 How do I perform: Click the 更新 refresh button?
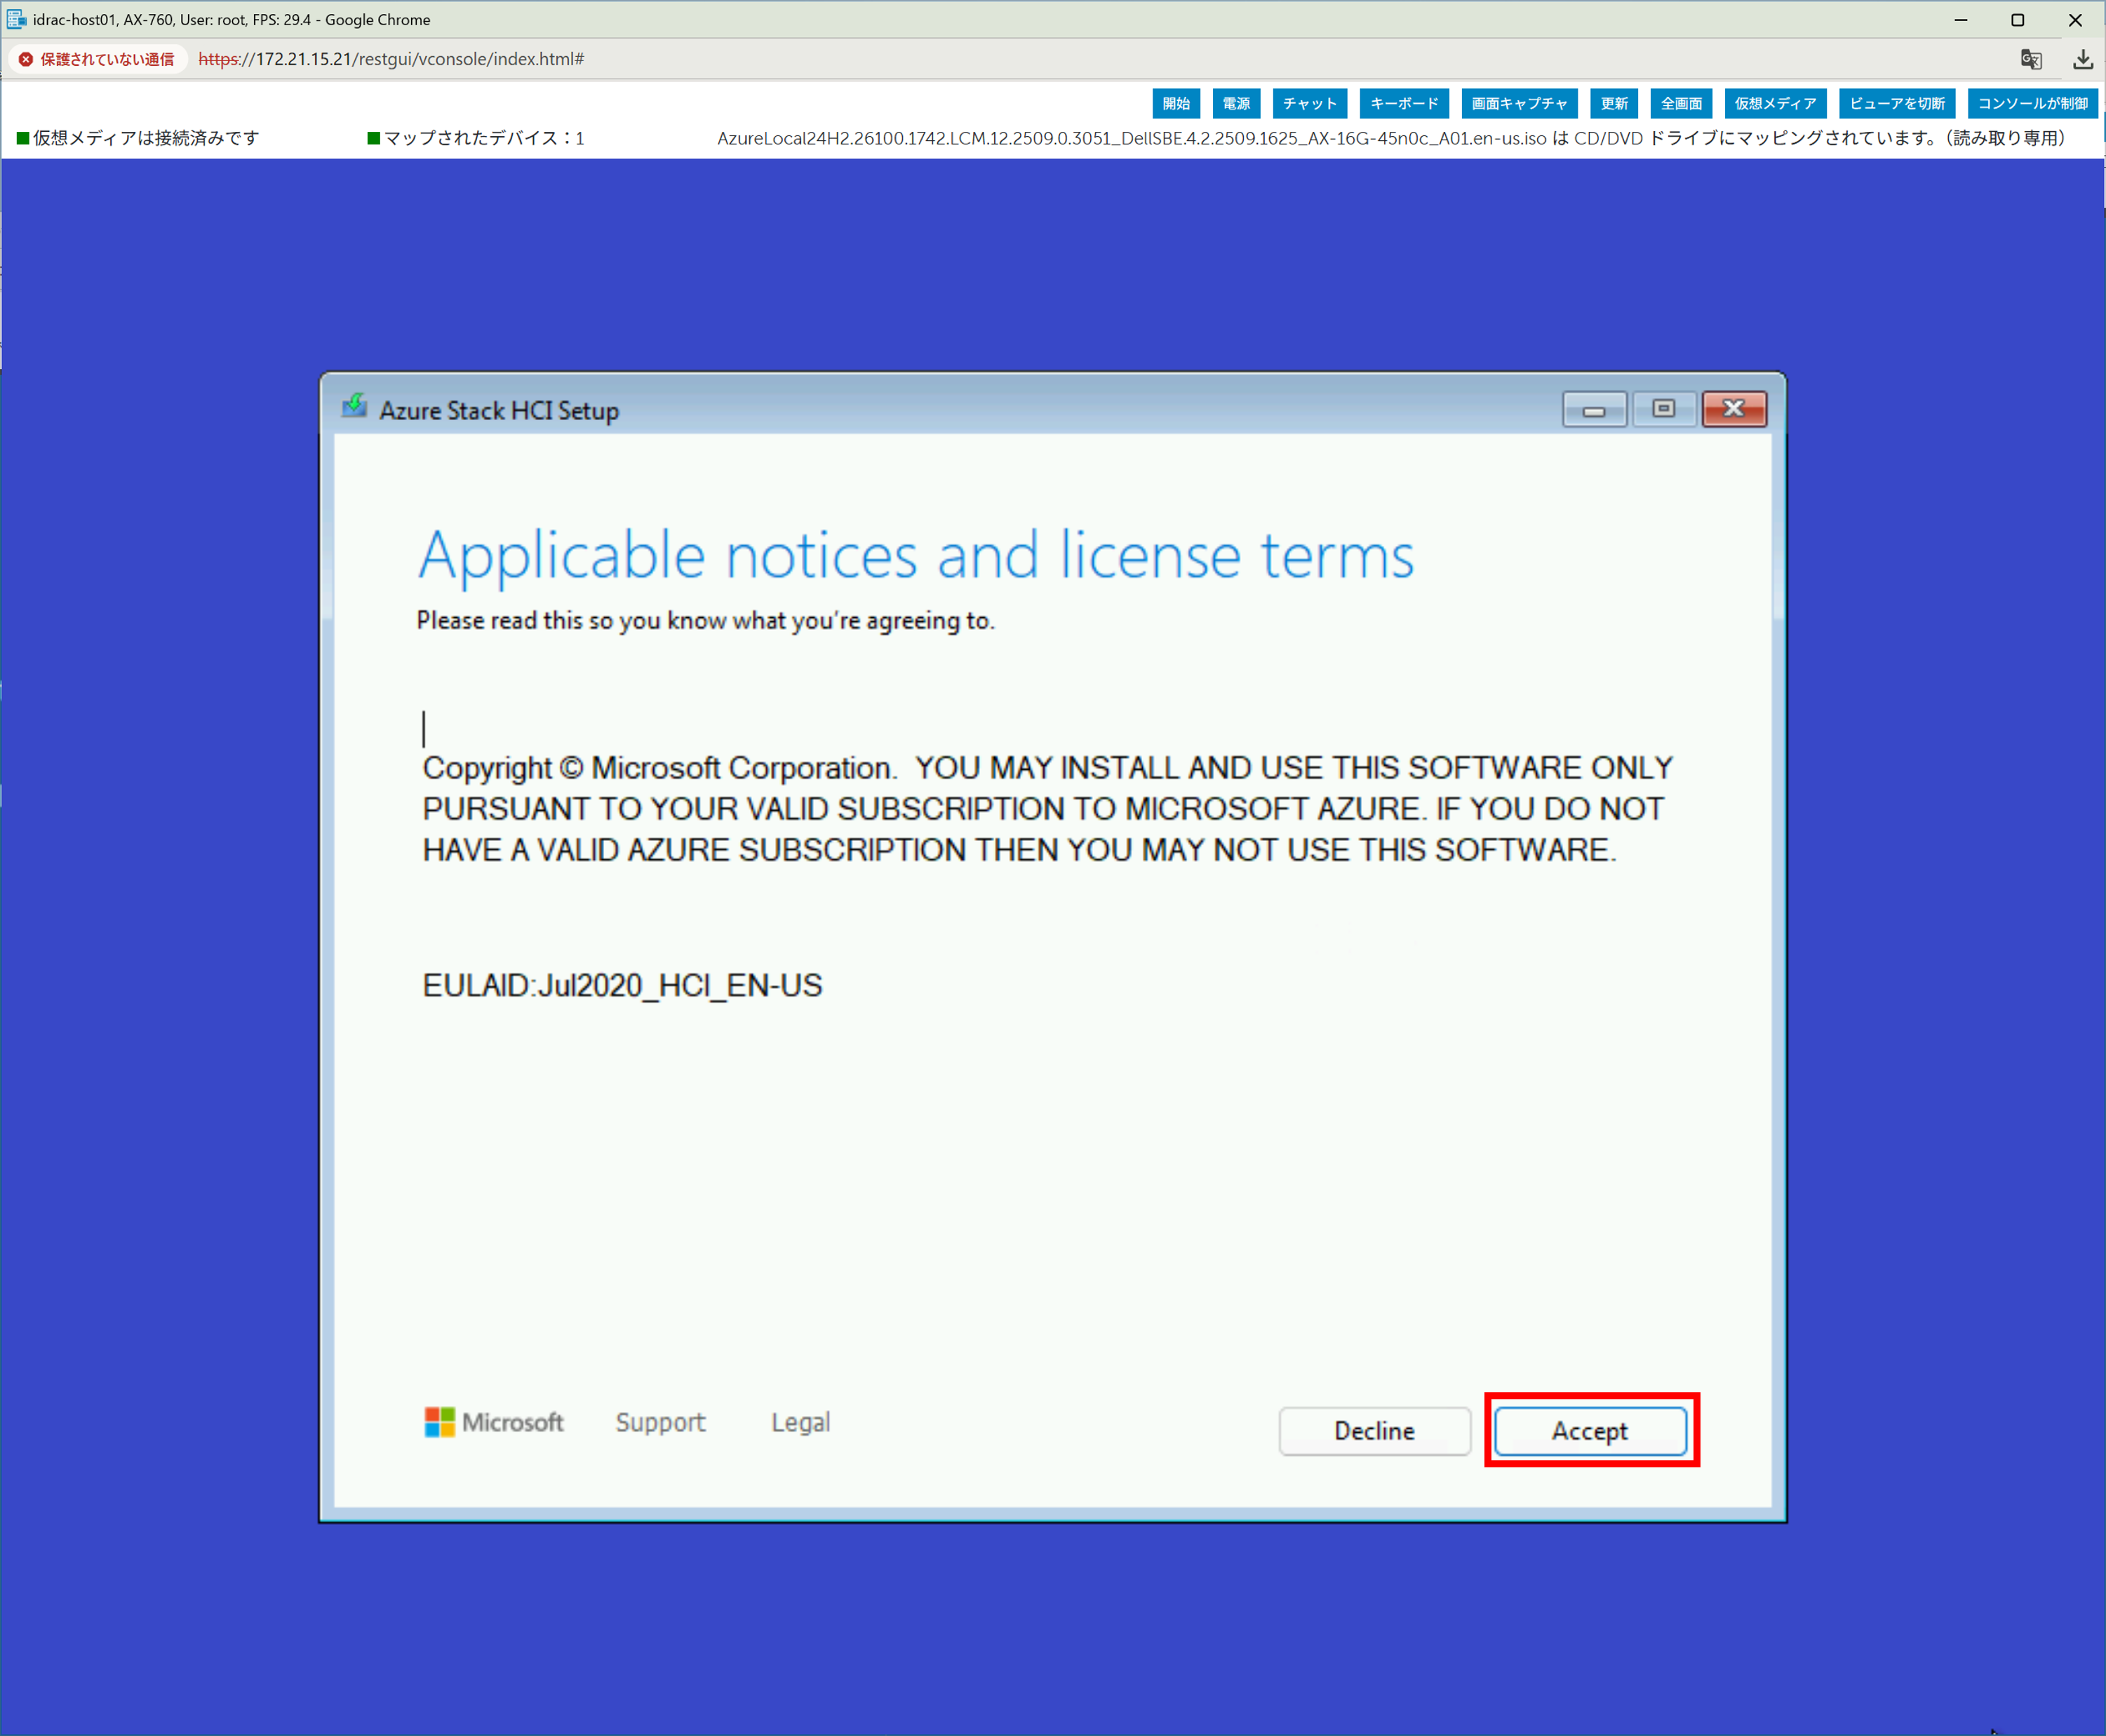pyautogui.click(x=1614, y=103)
